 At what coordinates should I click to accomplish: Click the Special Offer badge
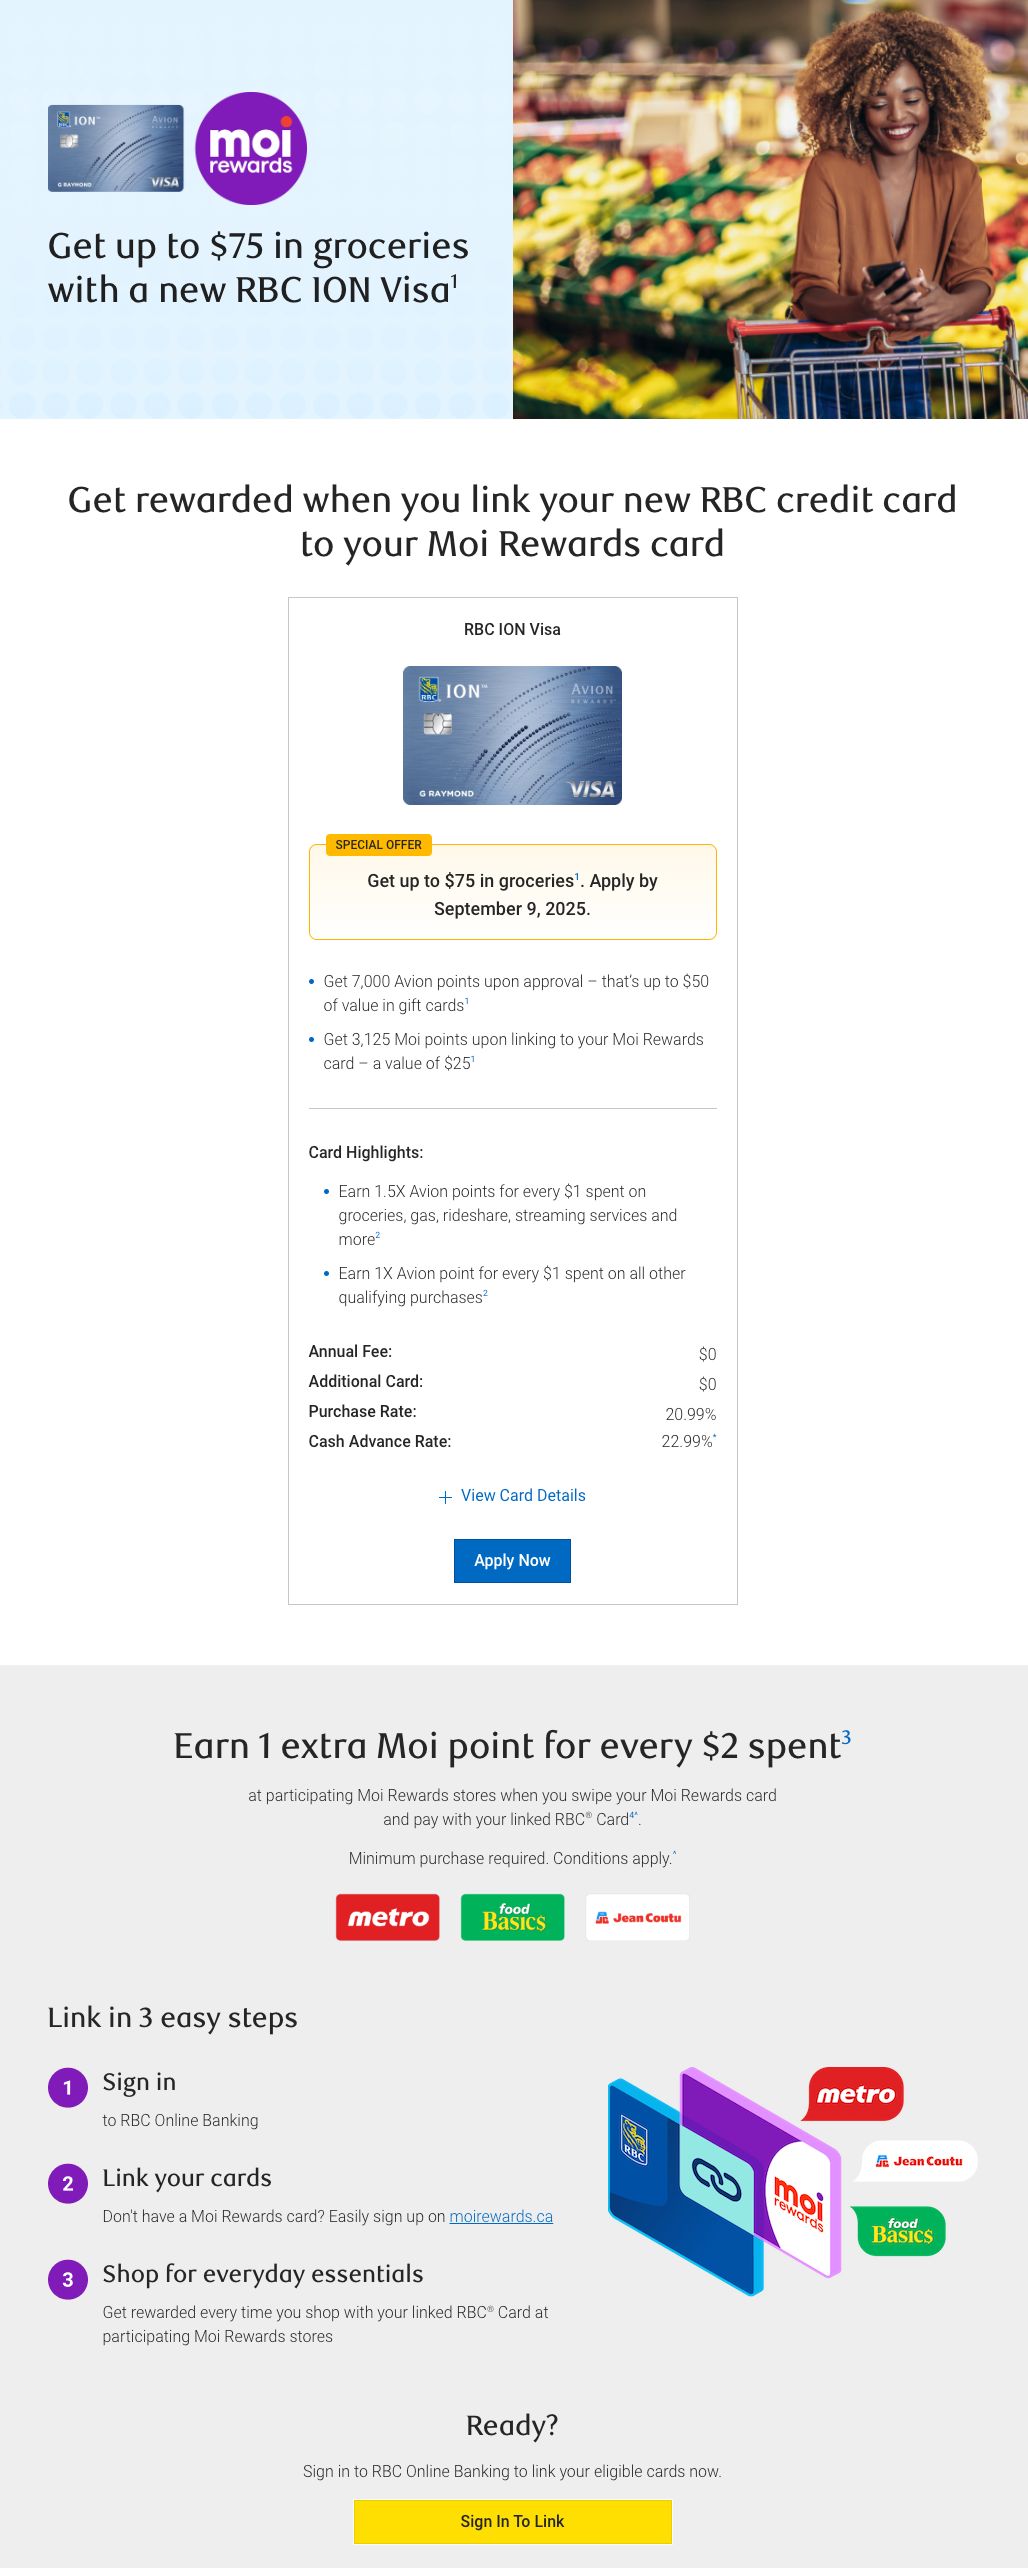click(x=378, y=845)
